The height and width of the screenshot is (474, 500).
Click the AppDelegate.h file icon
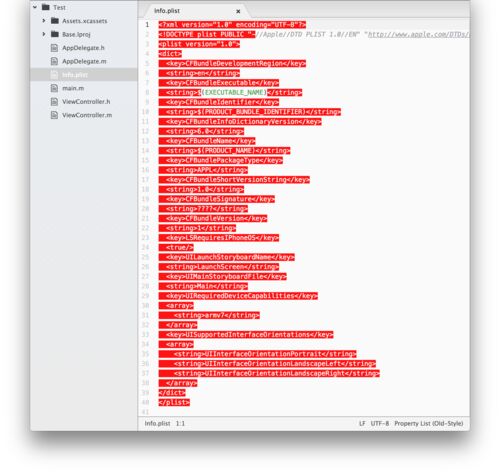[x=54, y=48]
